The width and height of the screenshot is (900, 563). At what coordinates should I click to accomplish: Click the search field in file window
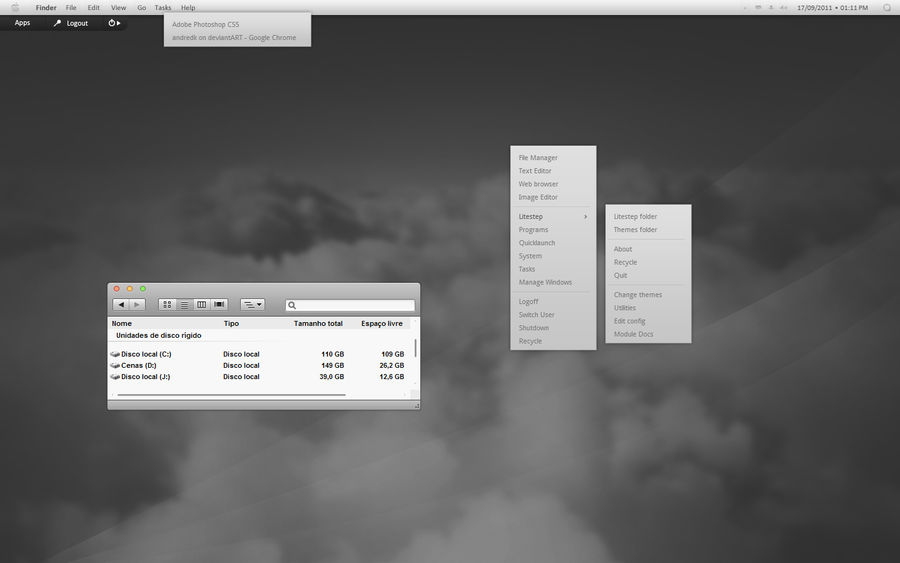pos(350,305)
